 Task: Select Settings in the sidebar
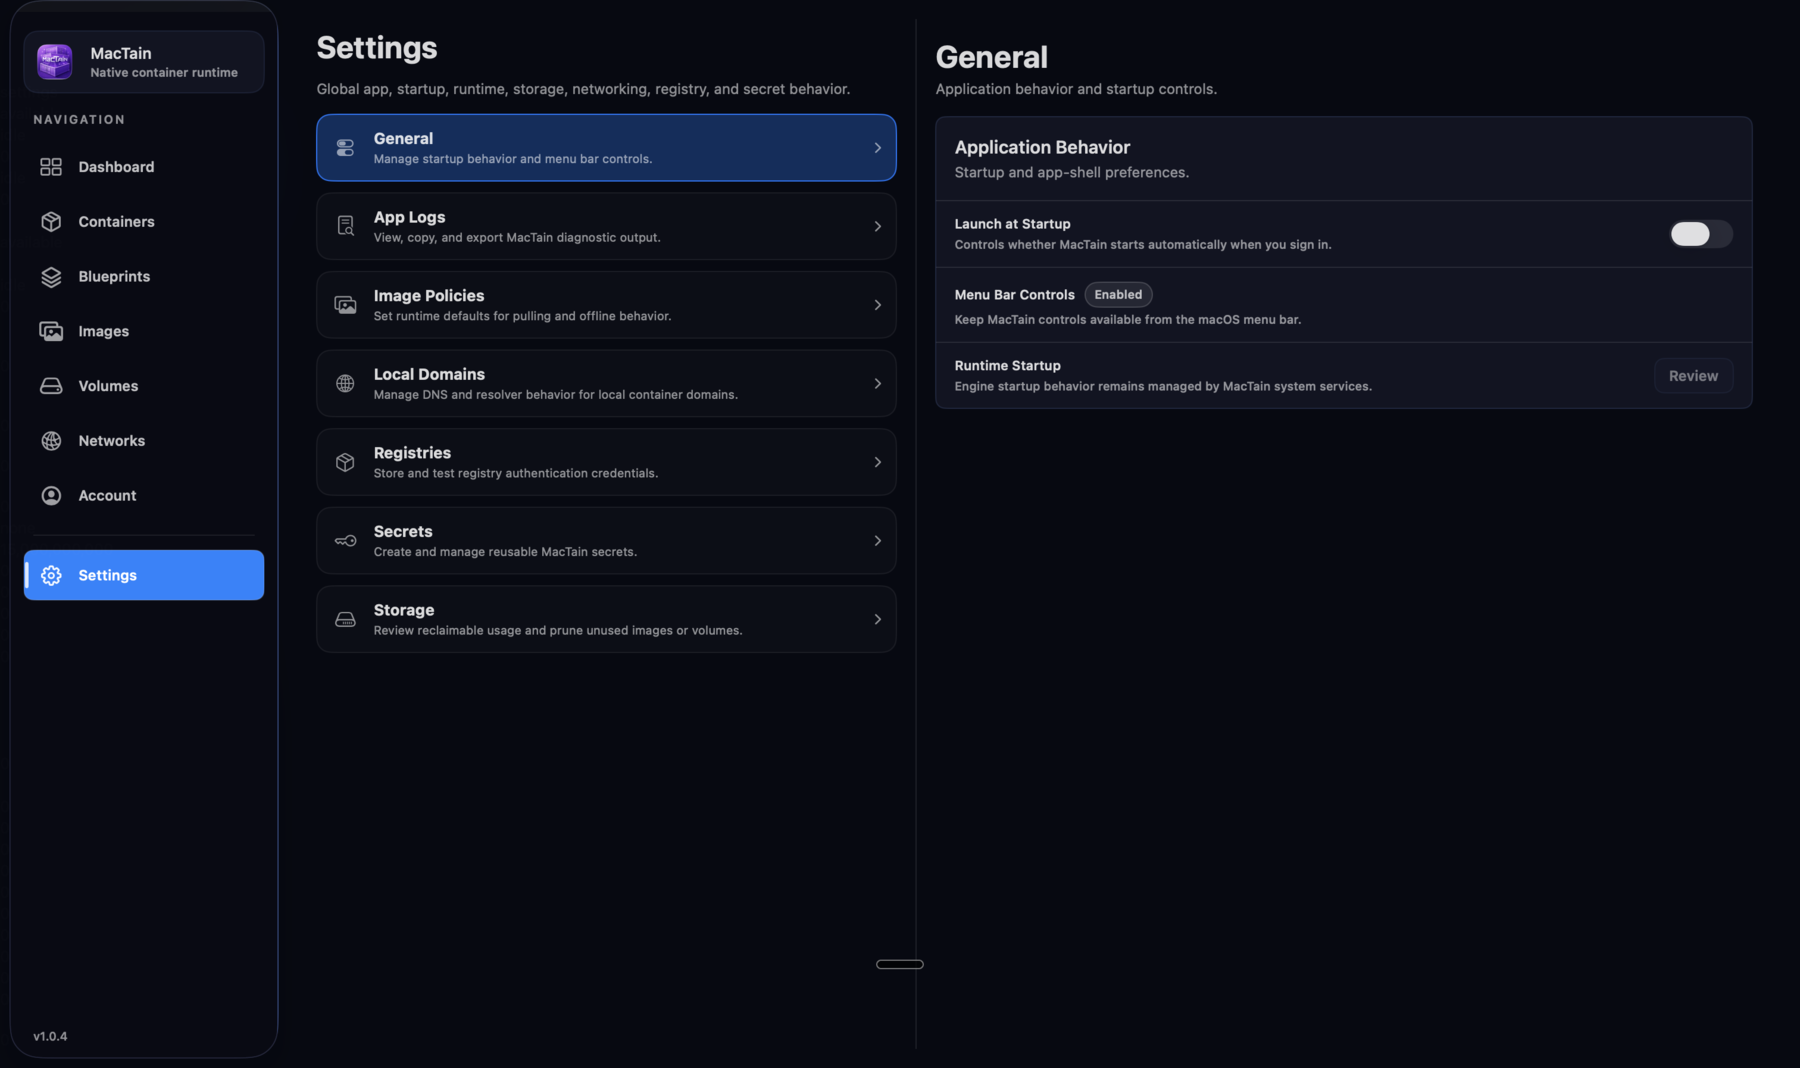[x=144, y=575]
